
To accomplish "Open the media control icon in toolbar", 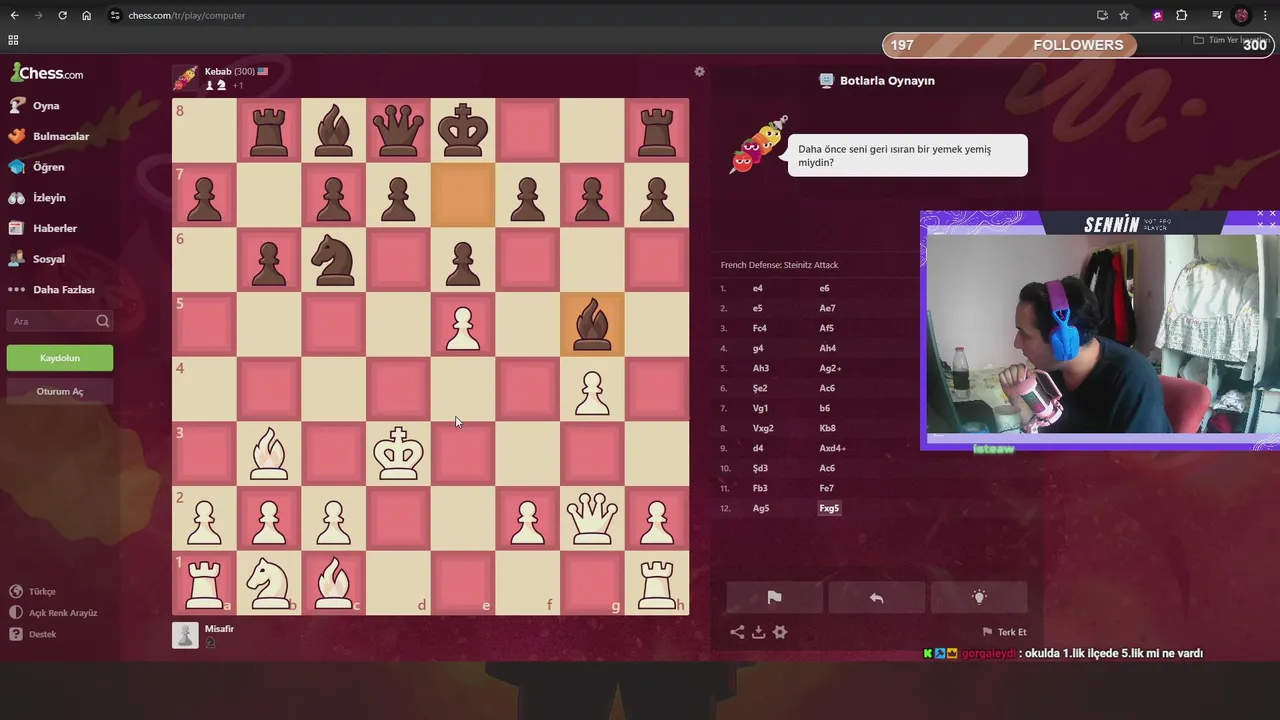I will pos(1217,15).
